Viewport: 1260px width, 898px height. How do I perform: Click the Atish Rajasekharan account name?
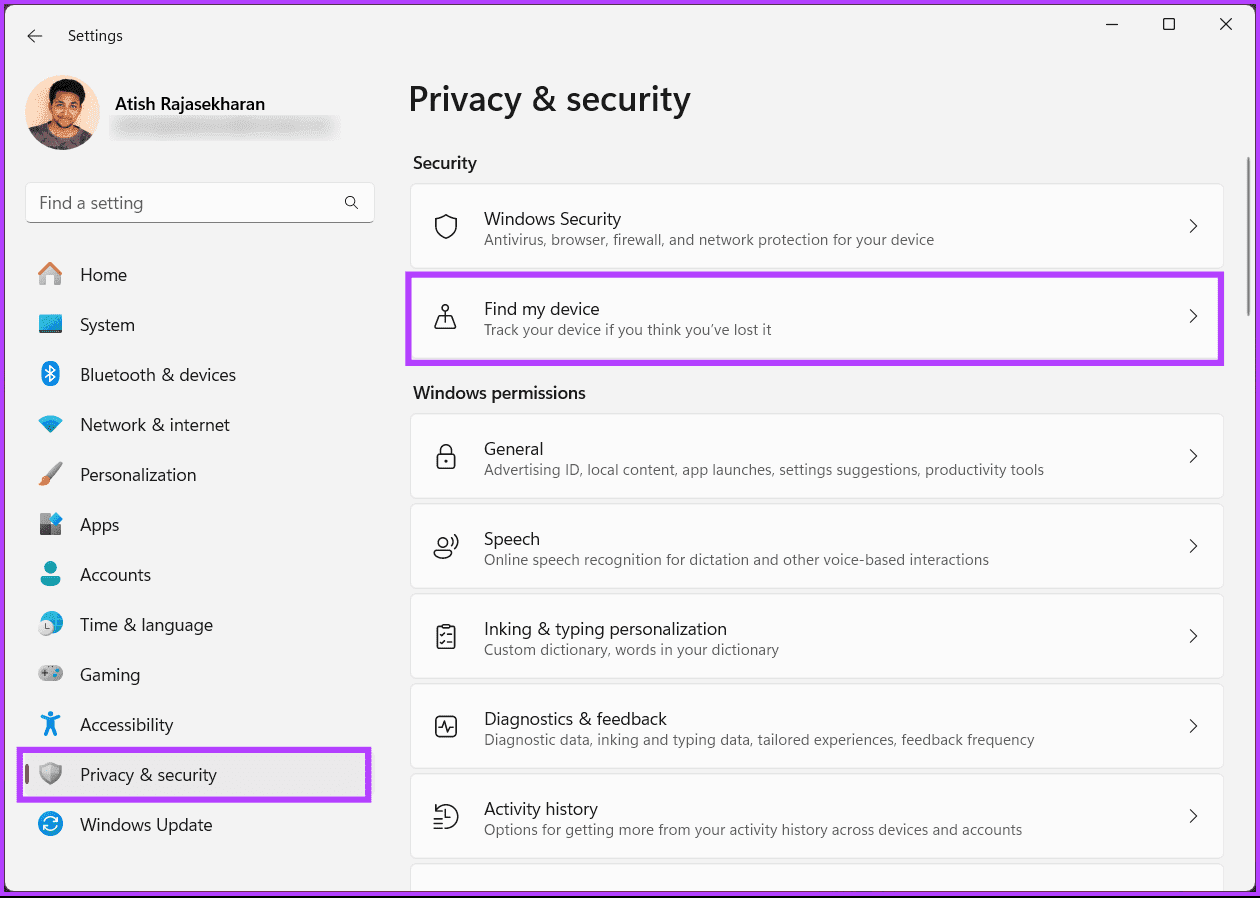click(x=190, y=104)
